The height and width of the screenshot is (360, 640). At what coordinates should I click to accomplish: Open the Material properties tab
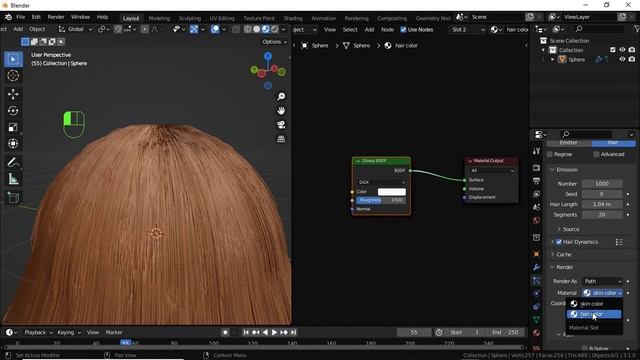click(536, 333)
